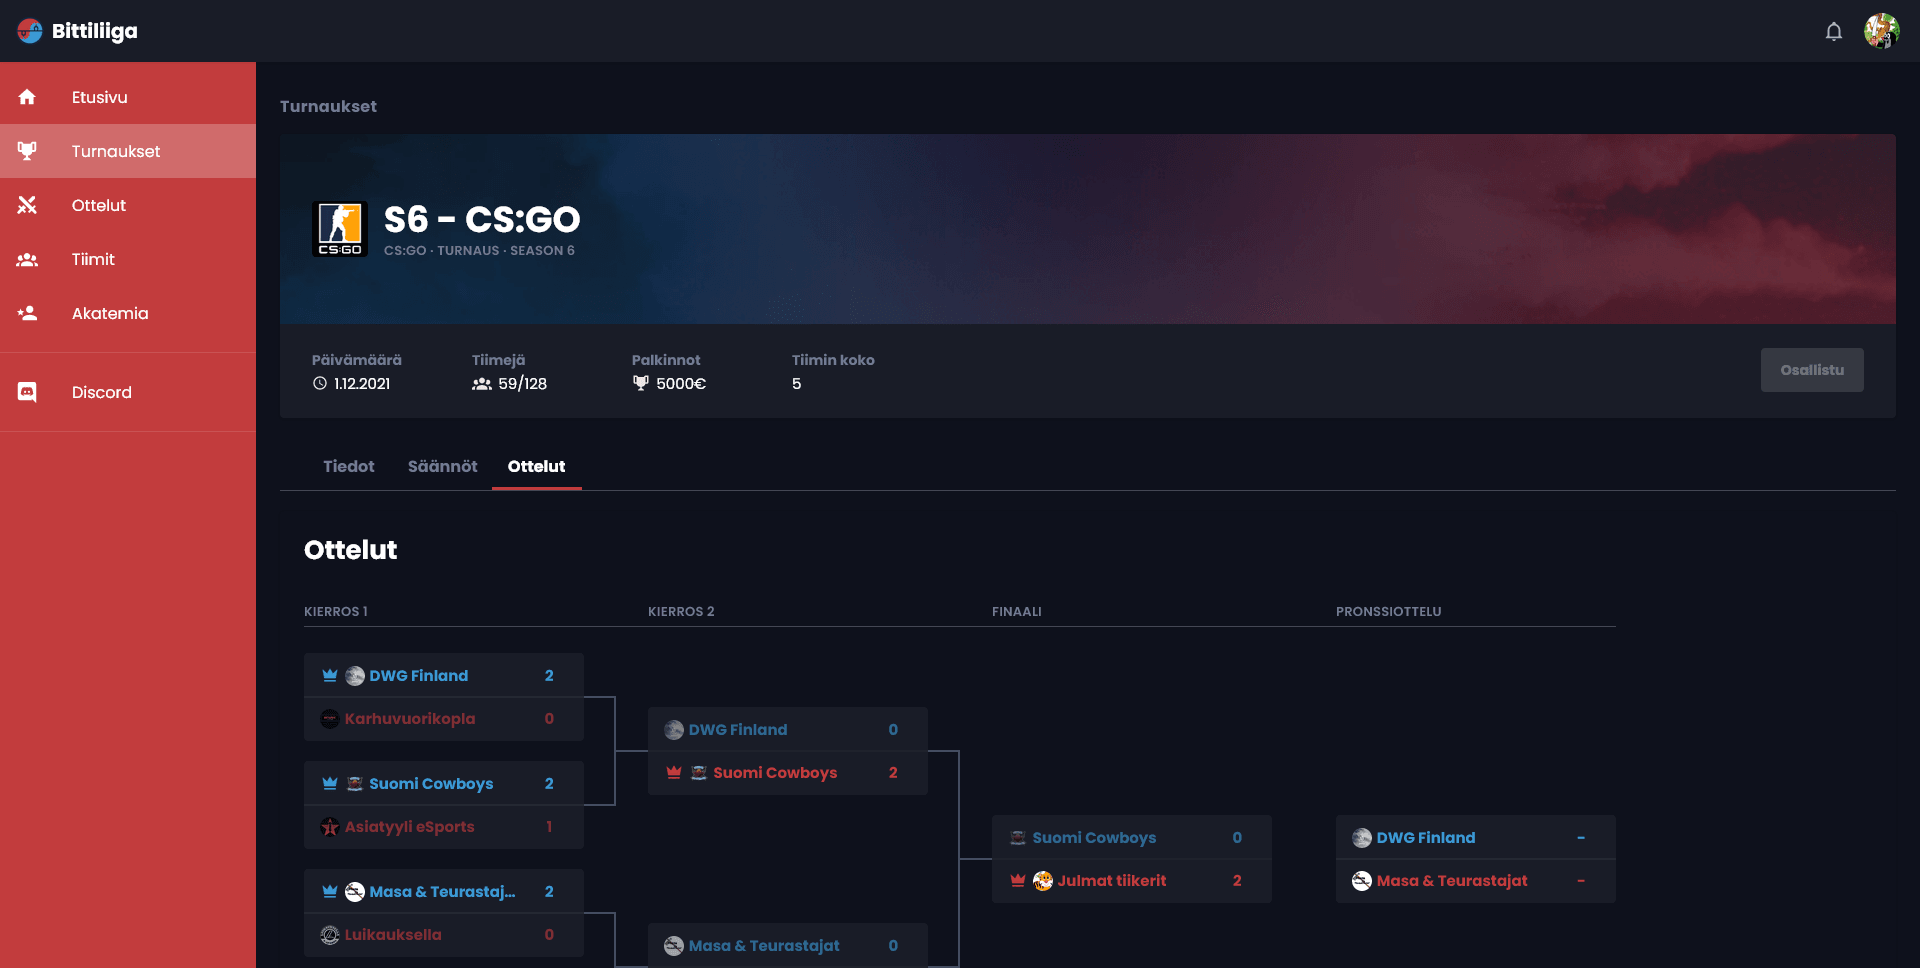
Task: Open Discord link in sidebar
Action: click(128, 392)
